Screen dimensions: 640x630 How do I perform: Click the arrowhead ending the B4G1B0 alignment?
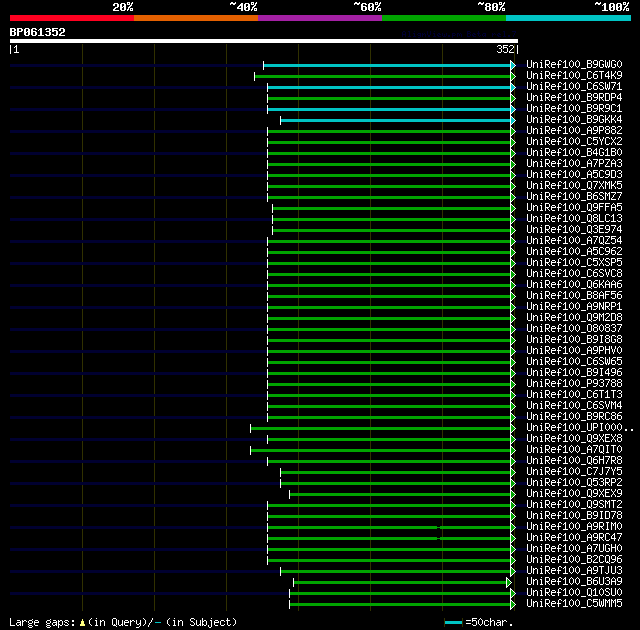click(513, 153)
